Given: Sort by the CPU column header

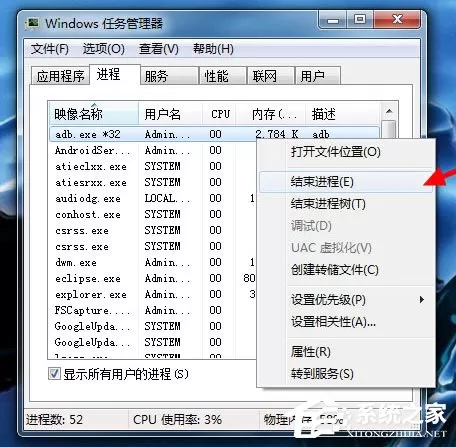Looking at the screenshot, I should pyautogui.click(x=219, y=114).
